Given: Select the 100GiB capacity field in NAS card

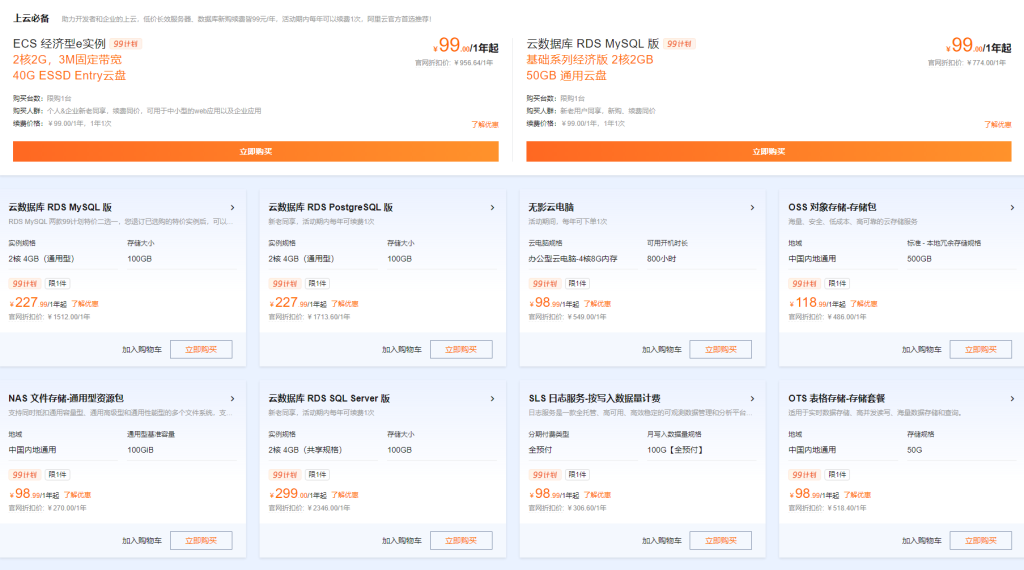Looking at the screenshot, I should (x=182, y=451).
